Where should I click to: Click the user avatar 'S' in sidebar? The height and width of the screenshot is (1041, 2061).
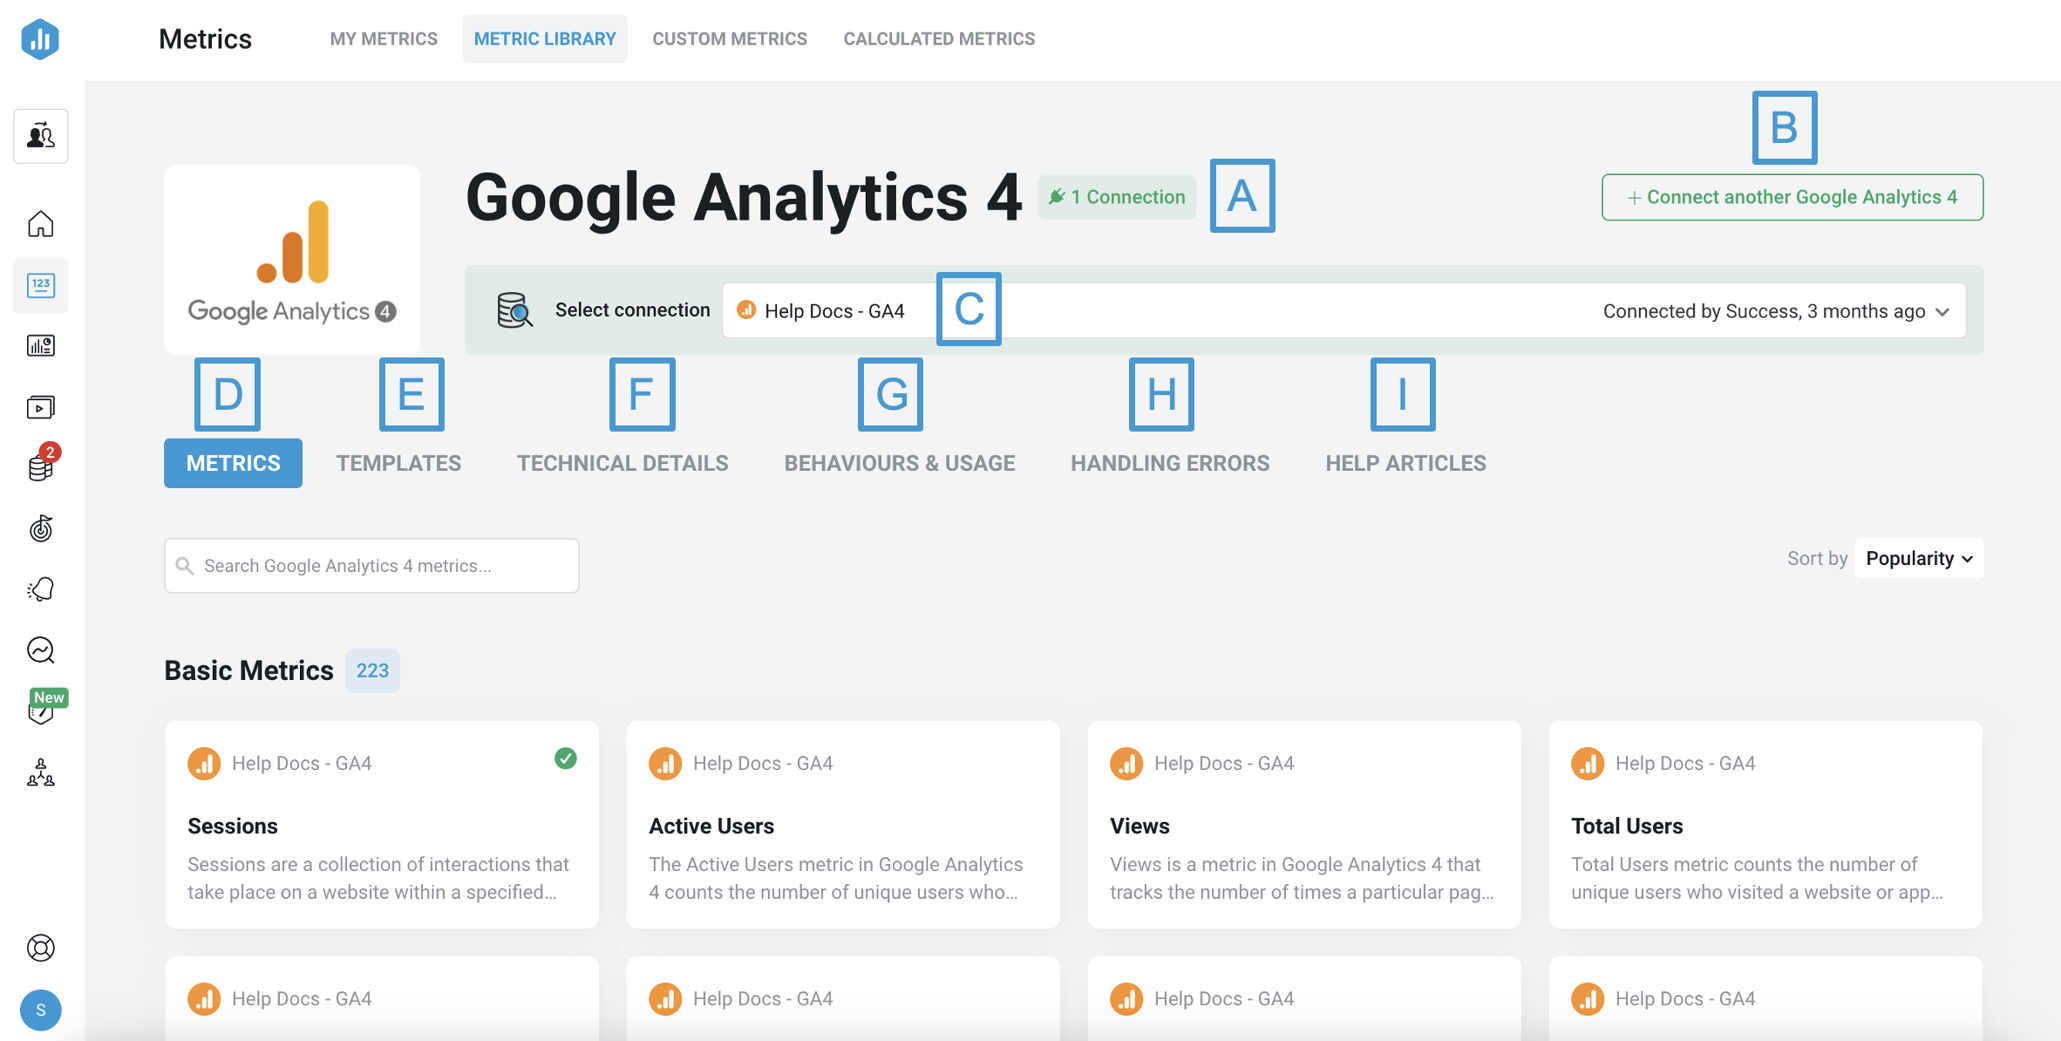(x=41, y=1010)
